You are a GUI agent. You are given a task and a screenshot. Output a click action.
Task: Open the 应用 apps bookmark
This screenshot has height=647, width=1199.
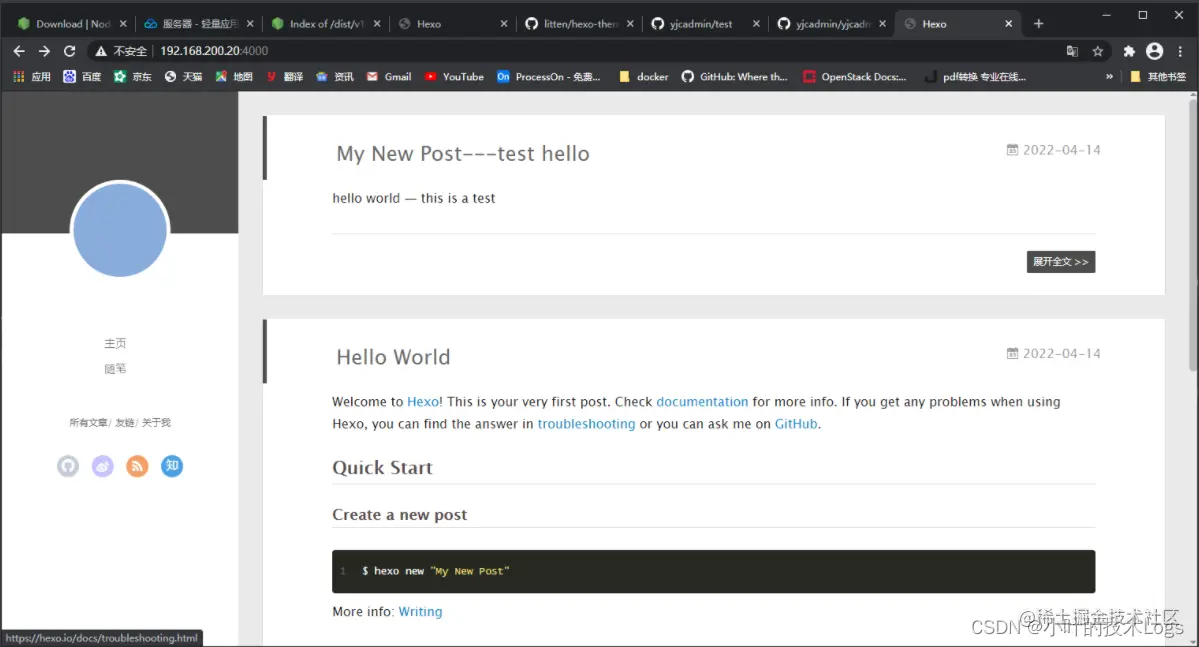click(x=32, y=76)
